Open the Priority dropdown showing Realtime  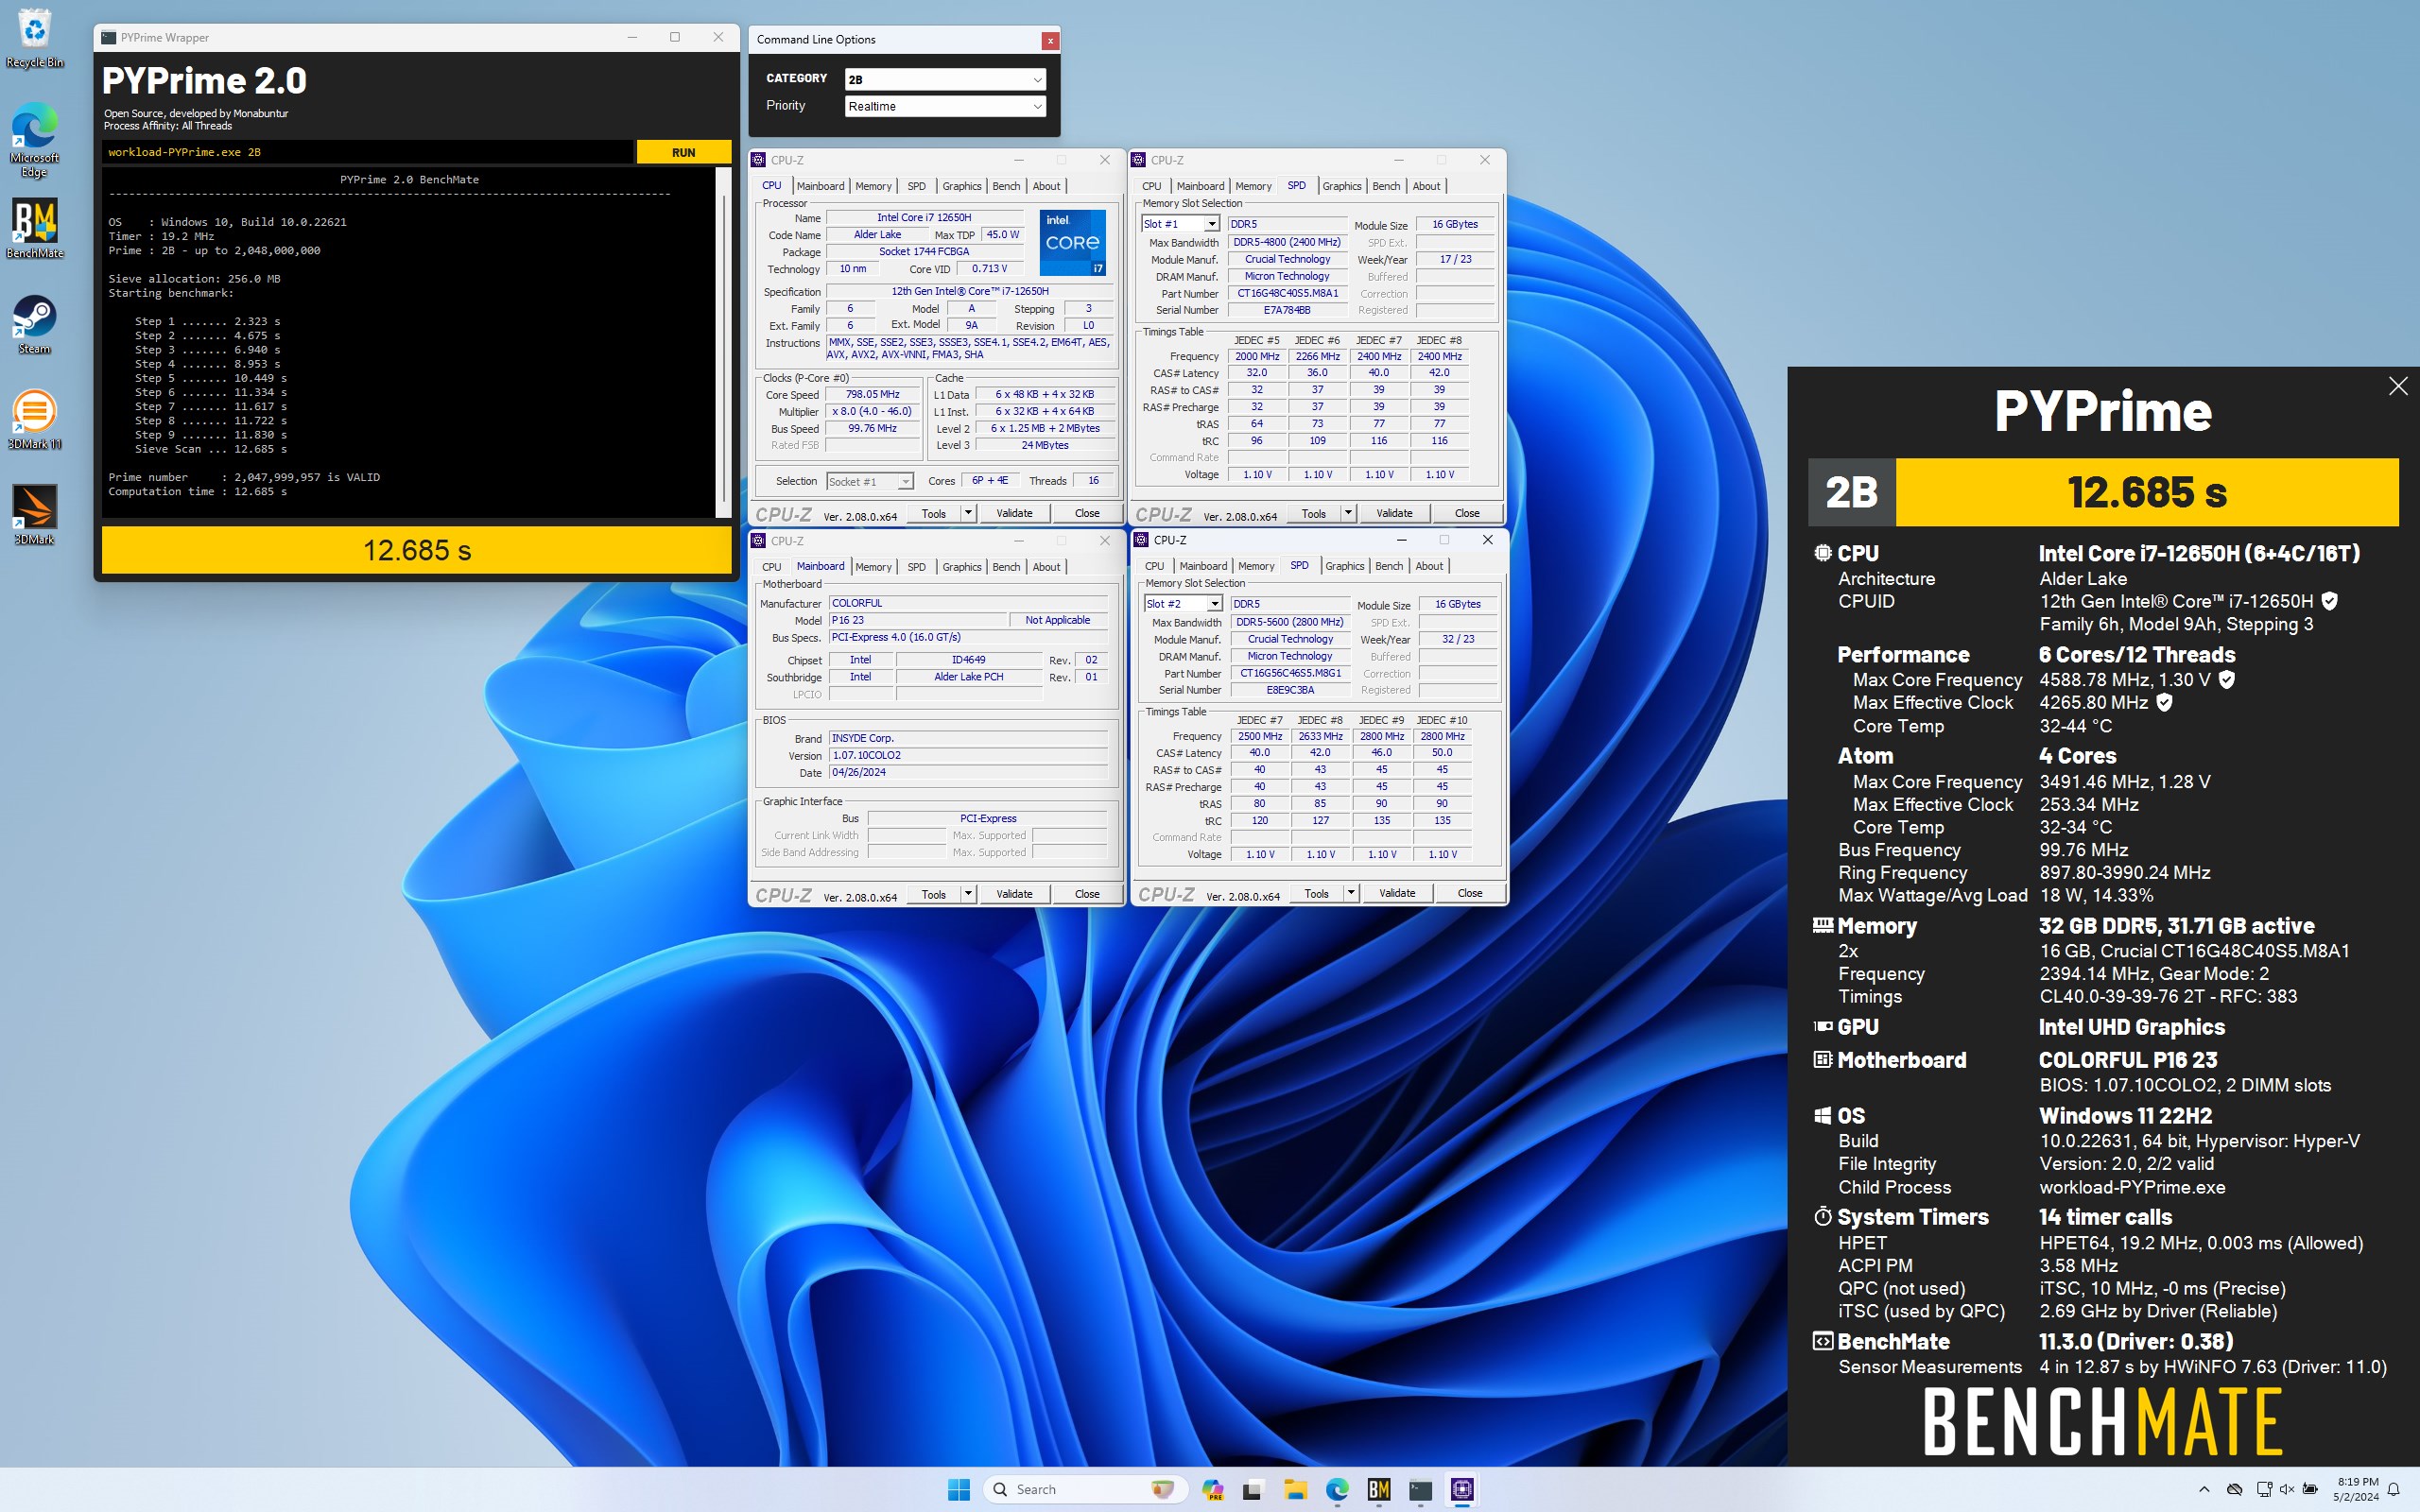click(x=945, y=106)
